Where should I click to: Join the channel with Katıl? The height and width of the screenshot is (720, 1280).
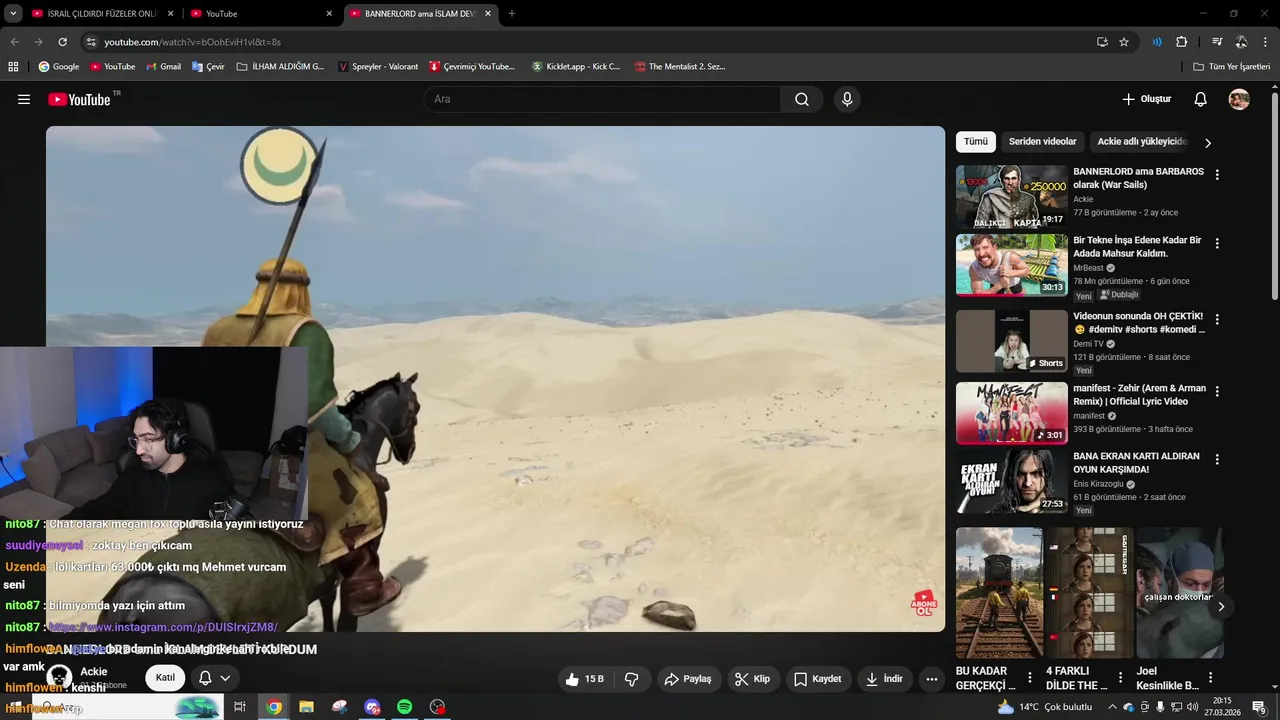coord(165,678)
